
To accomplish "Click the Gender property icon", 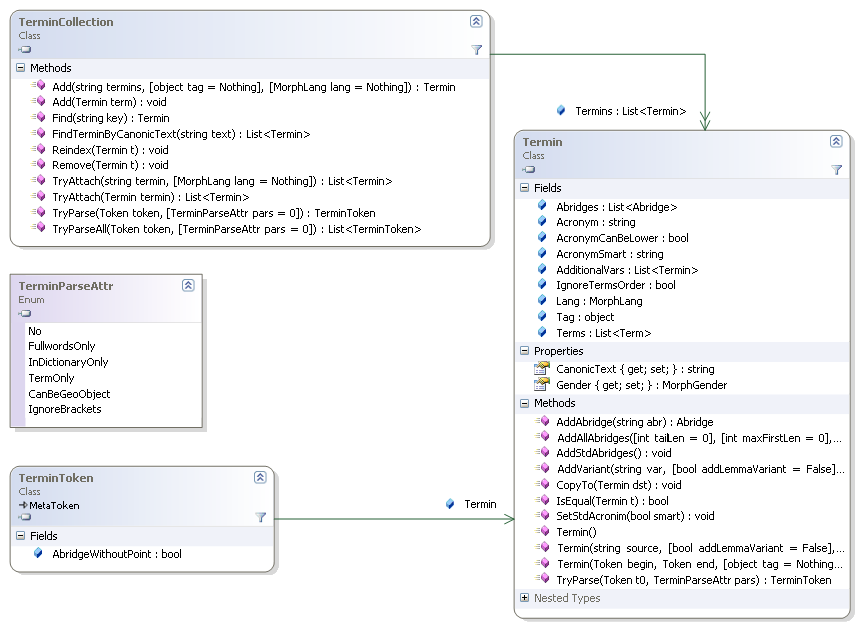I will pos(541,385).
